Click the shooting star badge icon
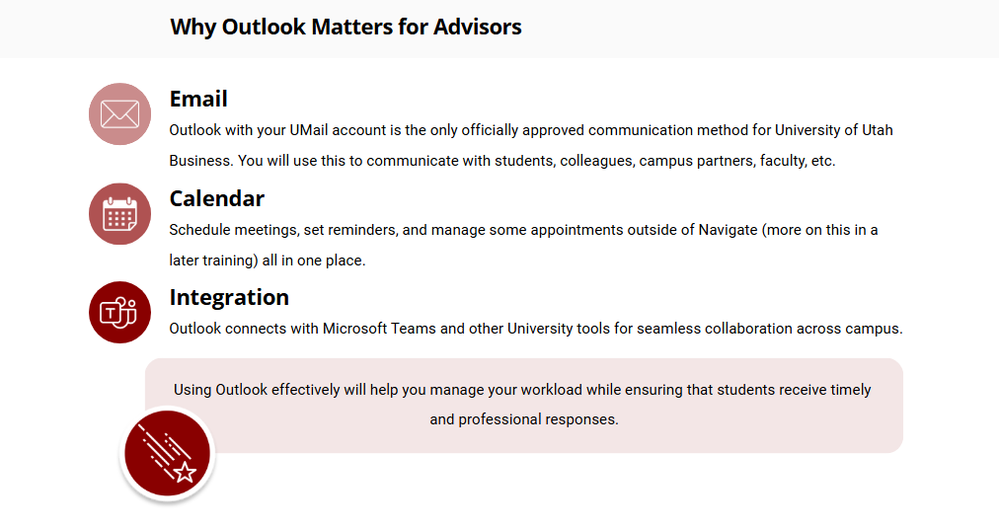This screenshot has height=521, width=999. pyautogui.click(x=168, y=453)
